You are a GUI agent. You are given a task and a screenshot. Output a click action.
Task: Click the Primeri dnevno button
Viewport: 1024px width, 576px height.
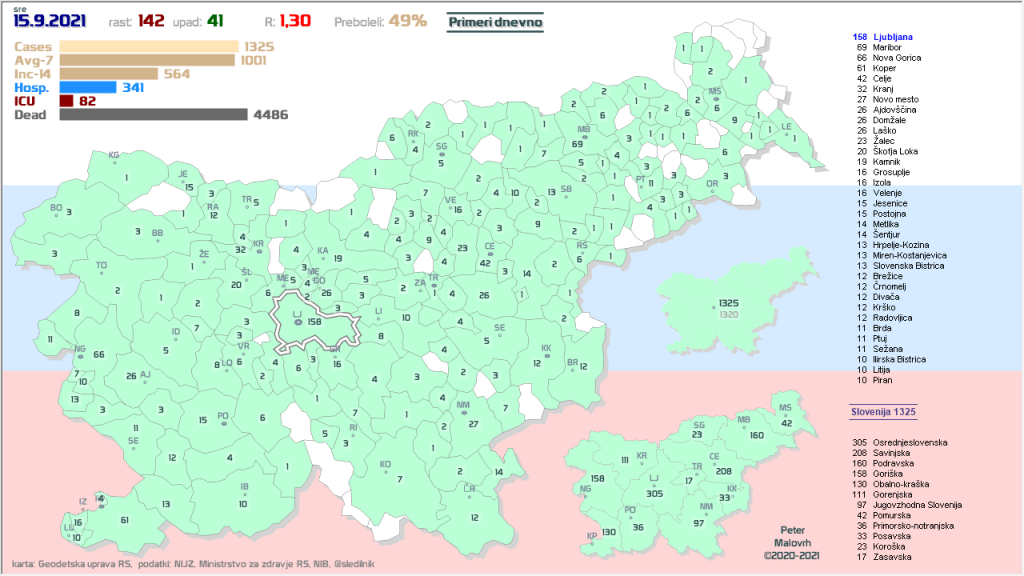coord(496,21)
